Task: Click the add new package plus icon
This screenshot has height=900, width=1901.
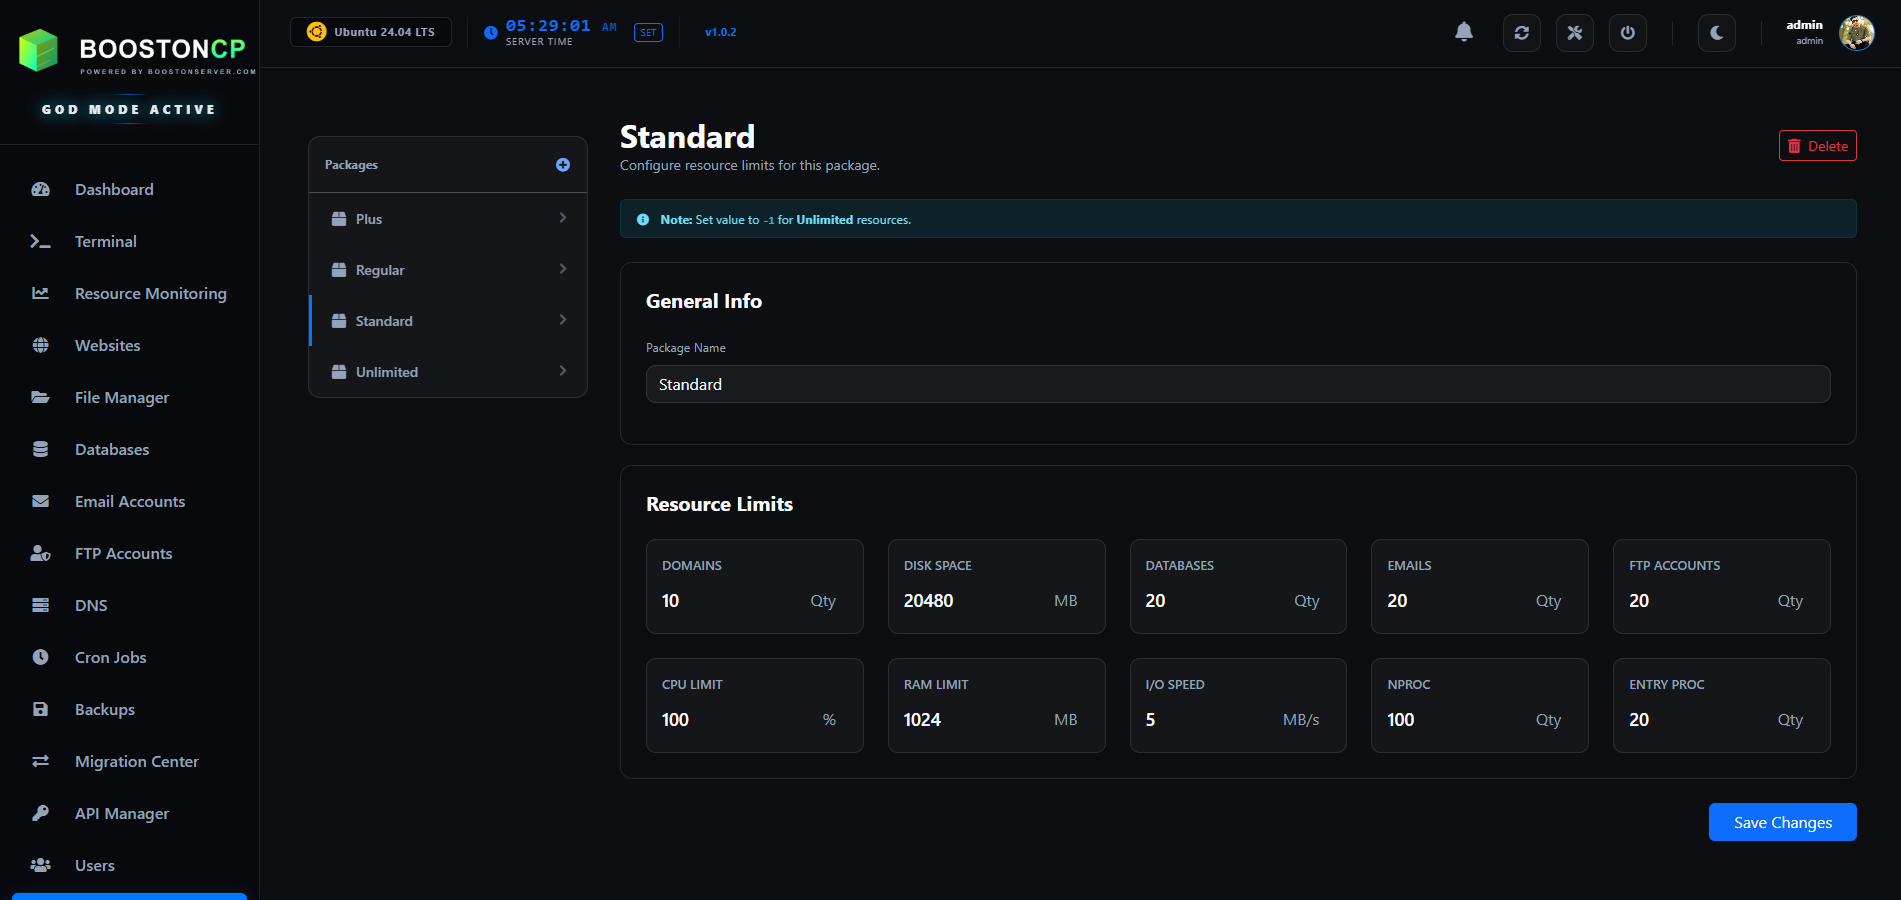Action: (563, 164)
